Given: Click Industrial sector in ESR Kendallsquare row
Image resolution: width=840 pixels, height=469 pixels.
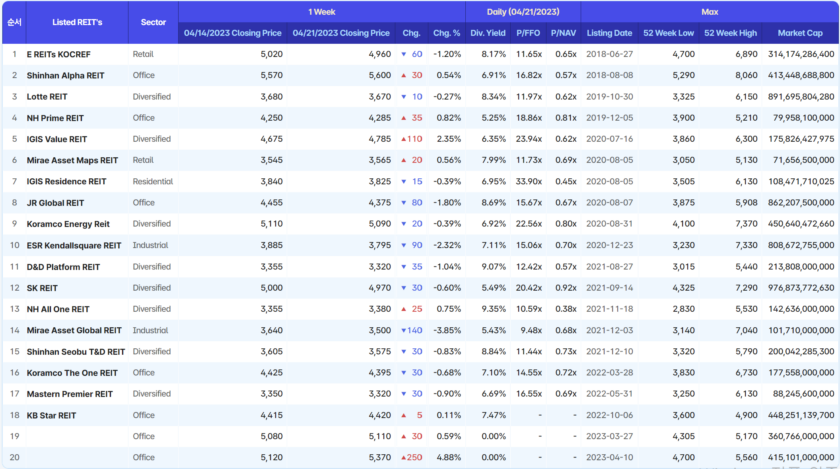Looking at the screenshot, I should (x=150, y=245).
